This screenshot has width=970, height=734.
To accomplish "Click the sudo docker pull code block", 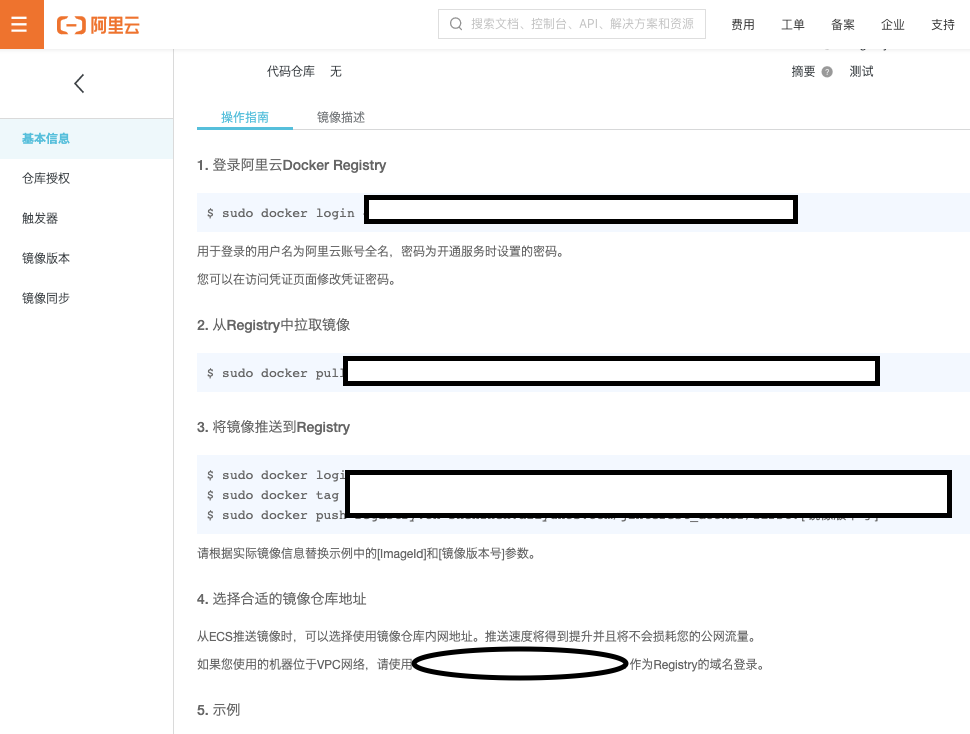I will click(x=270, y=373).
